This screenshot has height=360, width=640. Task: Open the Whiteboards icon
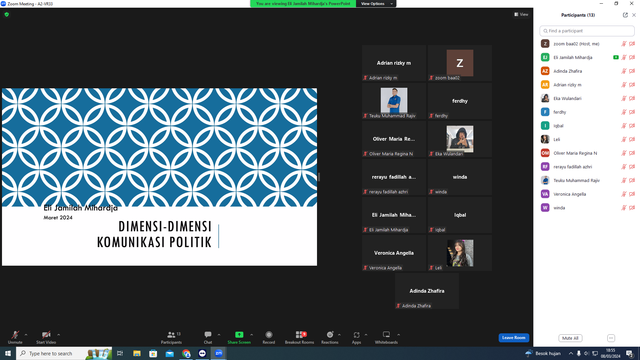tap(386, 335)
